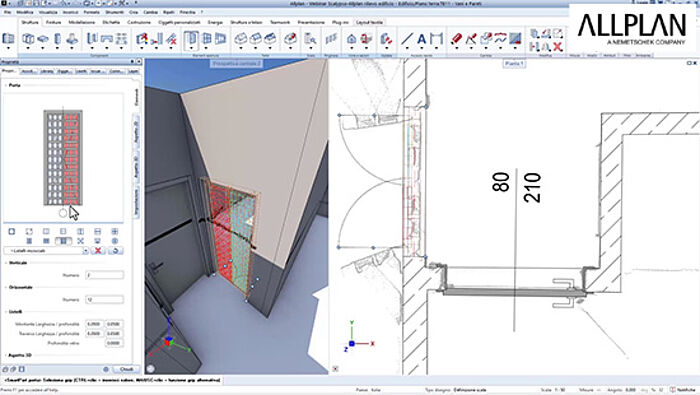Click the red X delete icon in ribbon
This screenshot has width=700, height=395.
(x=557, y=46)
